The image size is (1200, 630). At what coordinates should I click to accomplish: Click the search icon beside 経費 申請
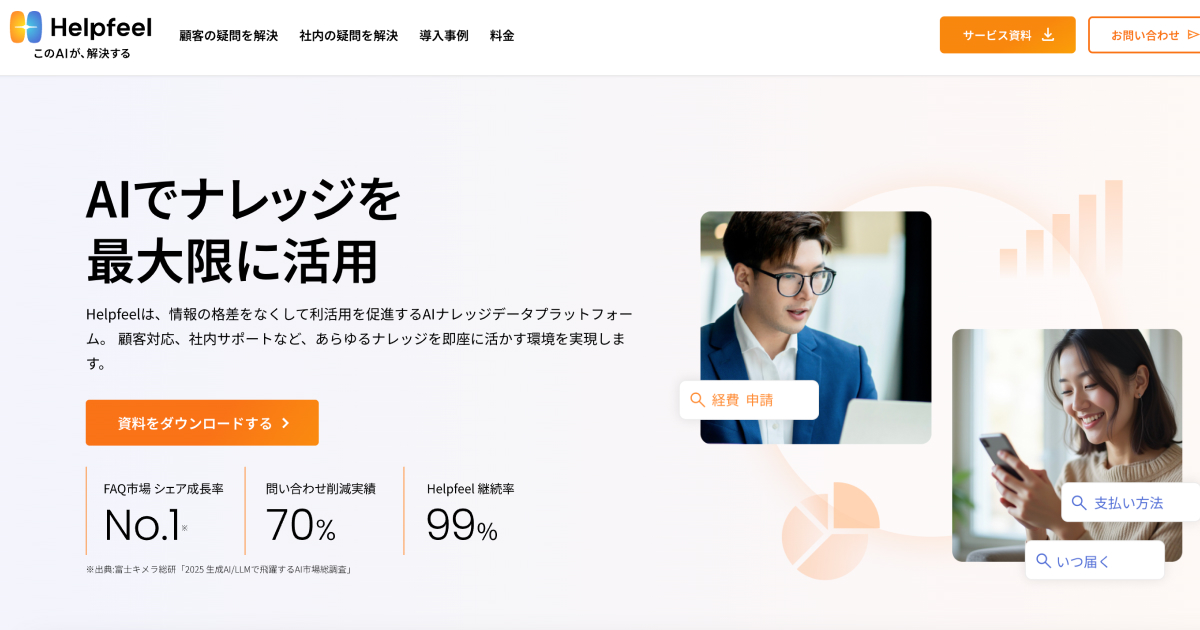point(697,400)
